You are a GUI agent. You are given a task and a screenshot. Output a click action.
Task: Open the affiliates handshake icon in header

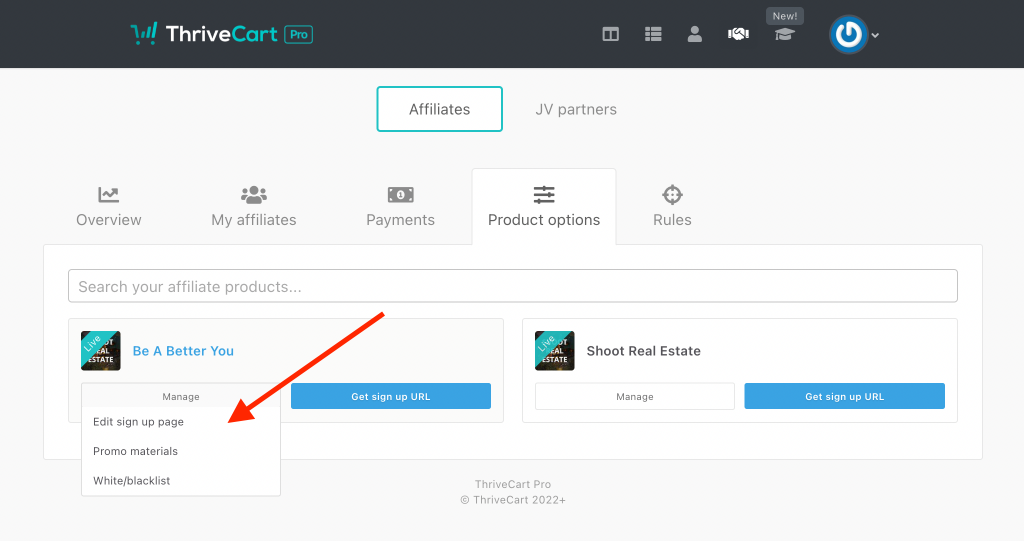click(x=738, y=34)
